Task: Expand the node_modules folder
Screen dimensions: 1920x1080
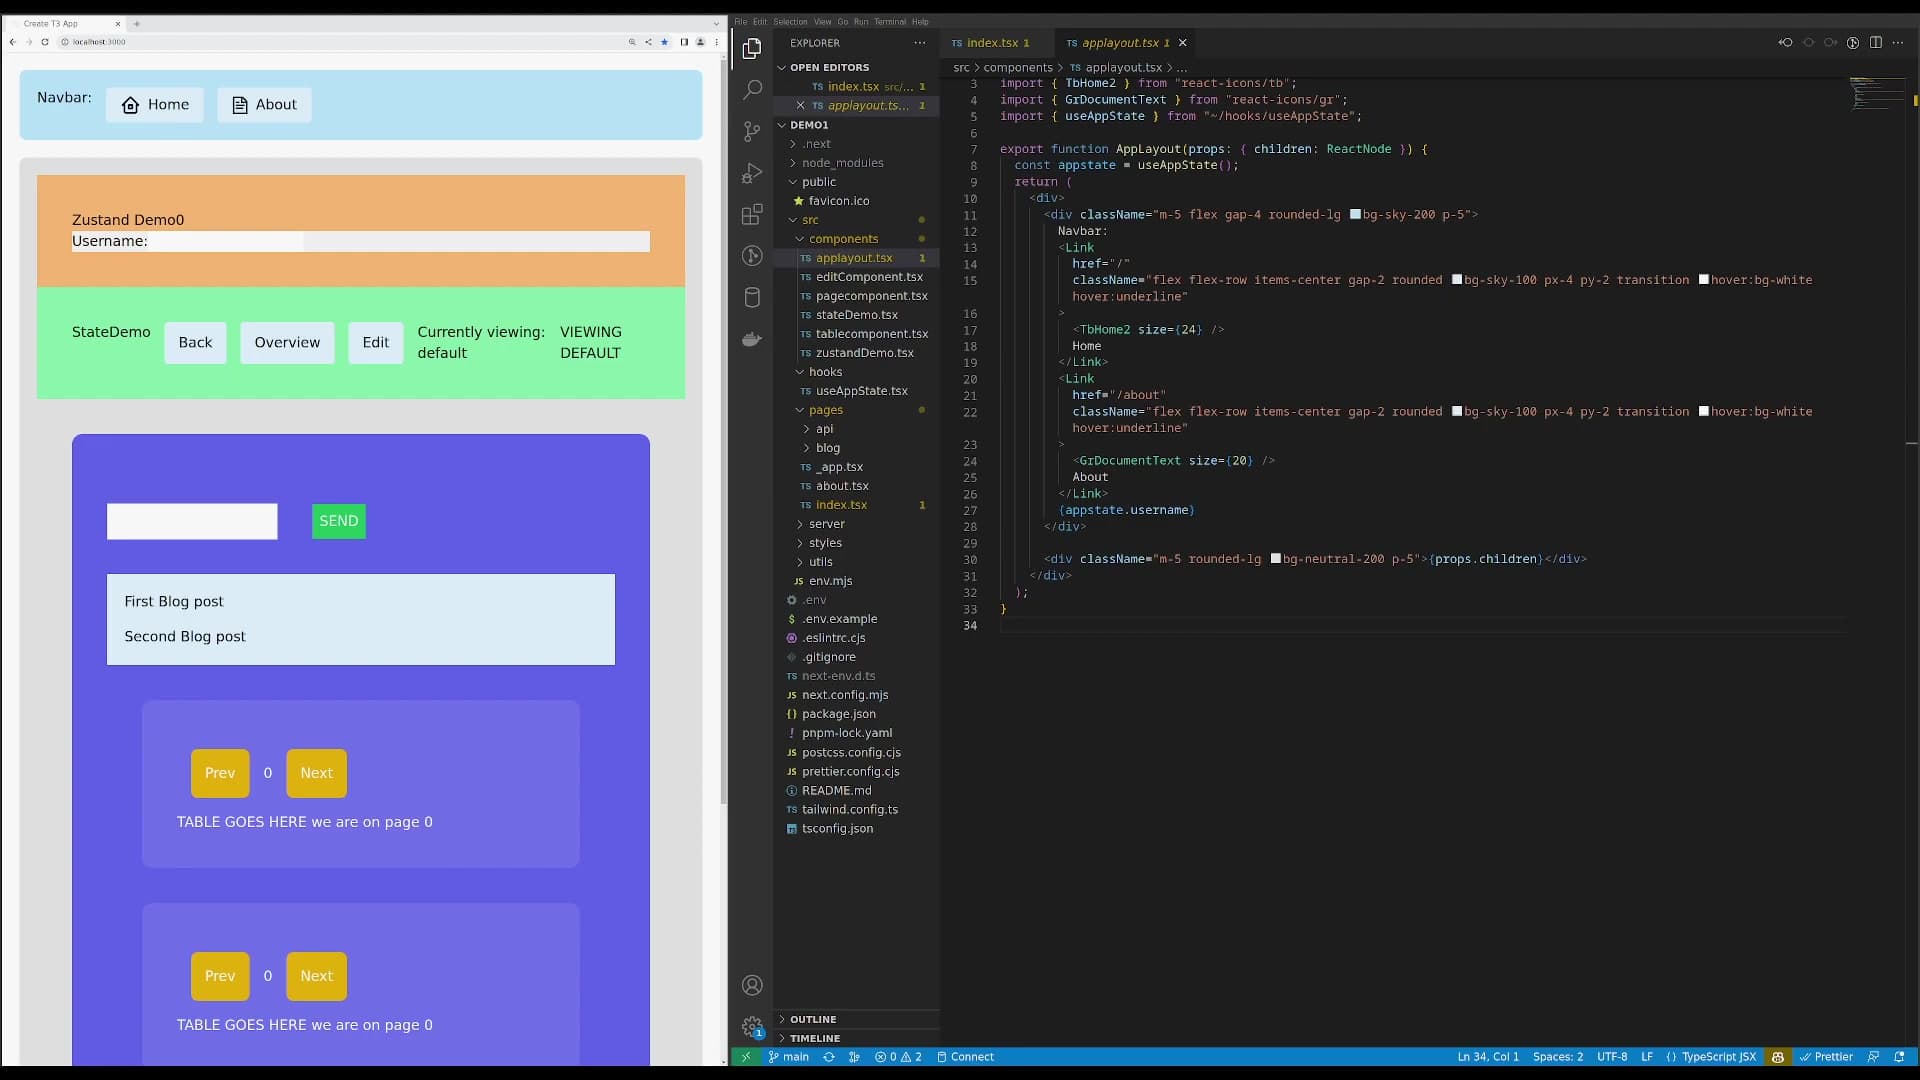Action: click(842, 163)
